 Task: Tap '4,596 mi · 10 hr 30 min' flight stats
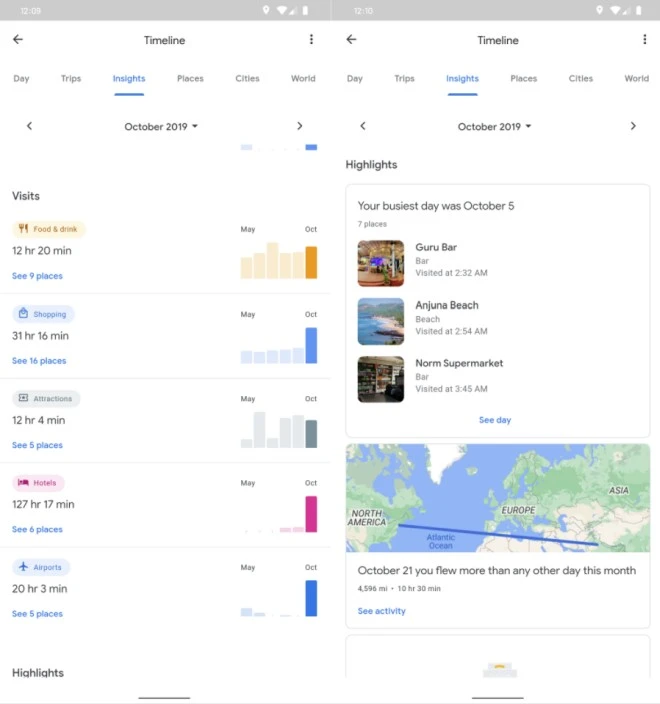[399, 589]
